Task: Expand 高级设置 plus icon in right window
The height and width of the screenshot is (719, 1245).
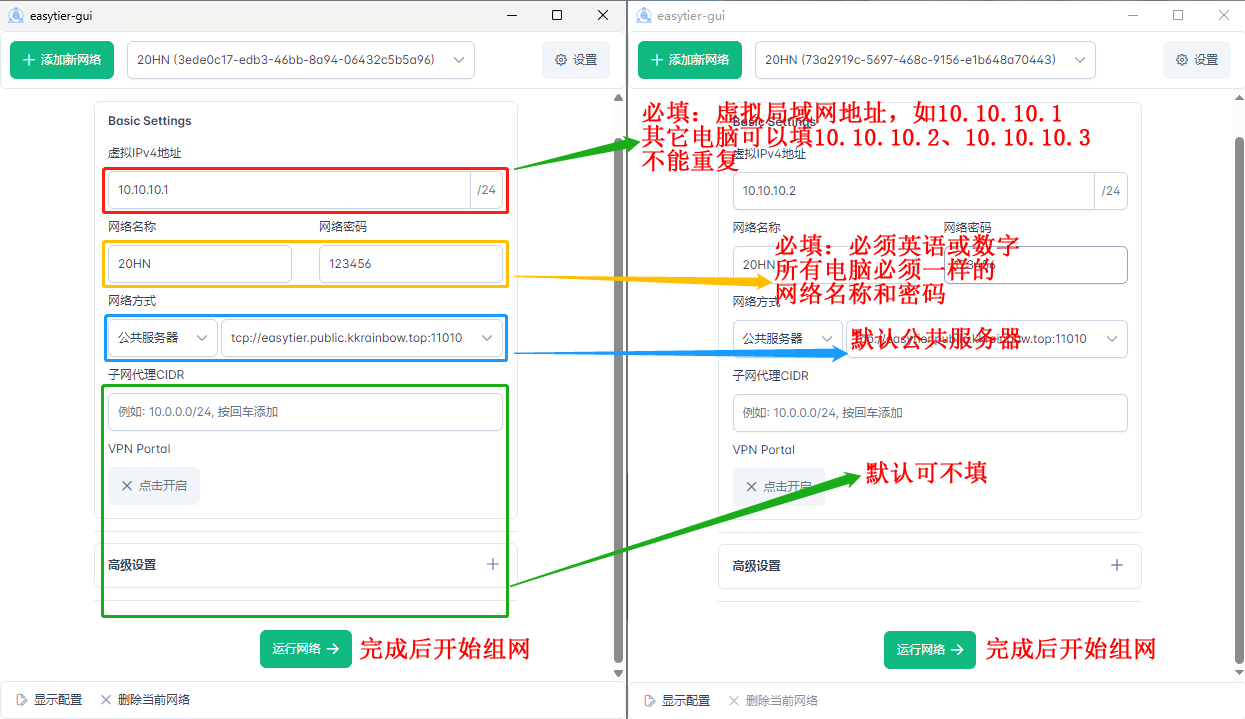Action: (x=1117, y=565)
